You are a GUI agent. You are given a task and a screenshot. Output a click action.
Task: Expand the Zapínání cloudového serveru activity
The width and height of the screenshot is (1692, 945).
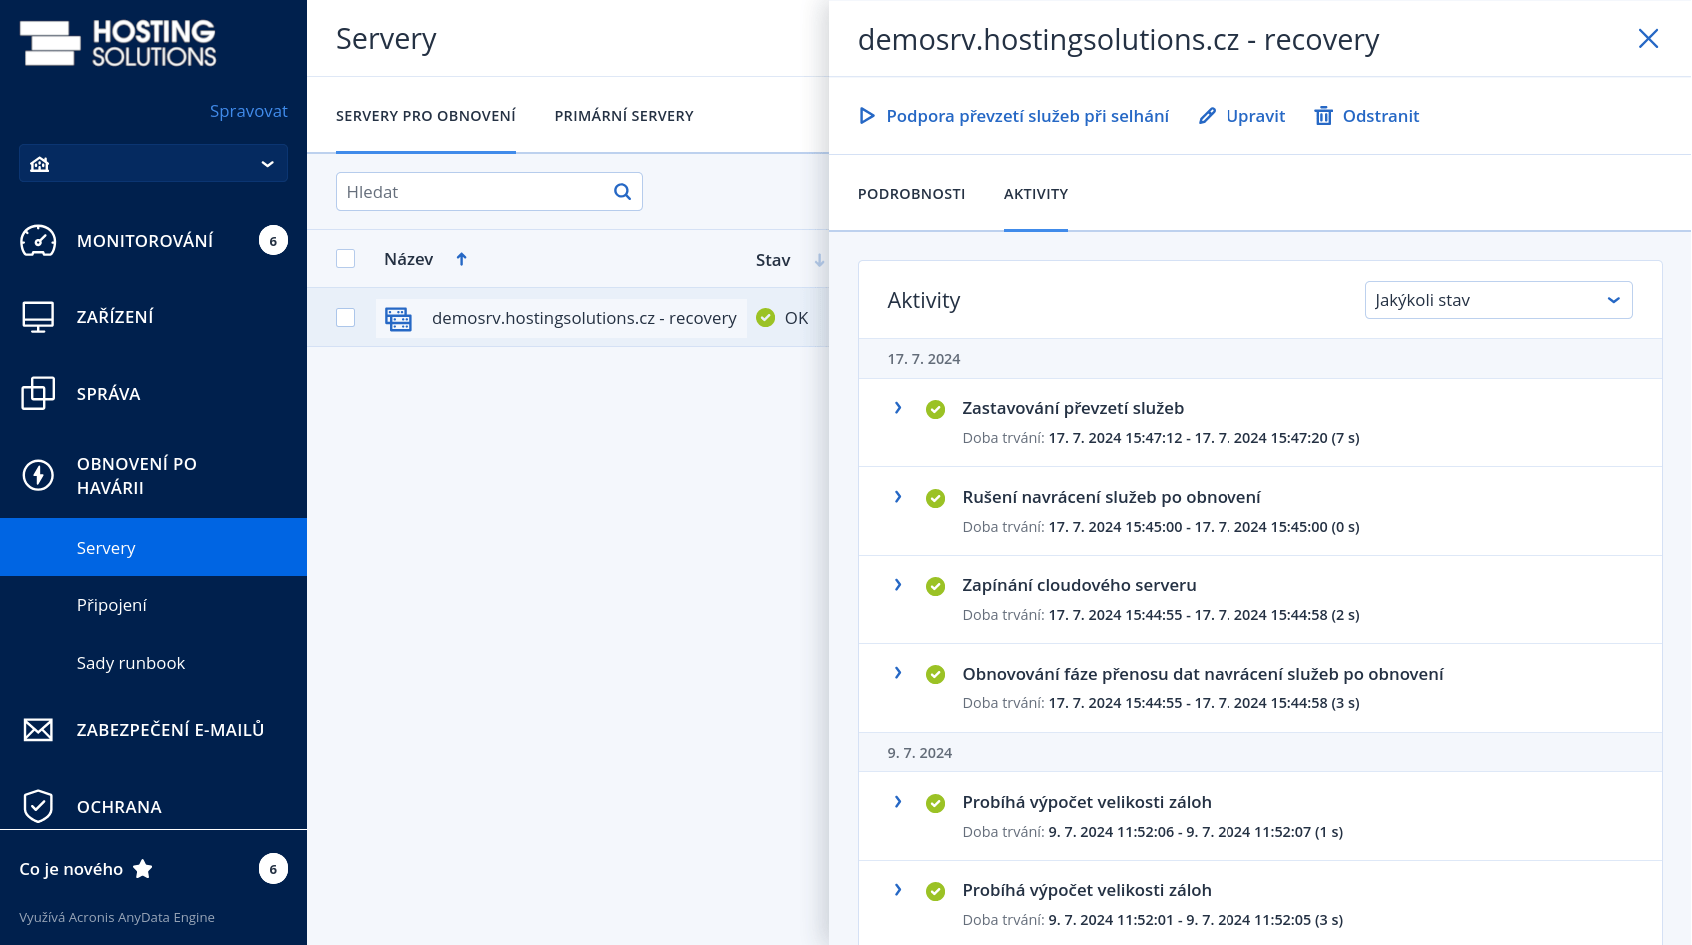point(898,585)
